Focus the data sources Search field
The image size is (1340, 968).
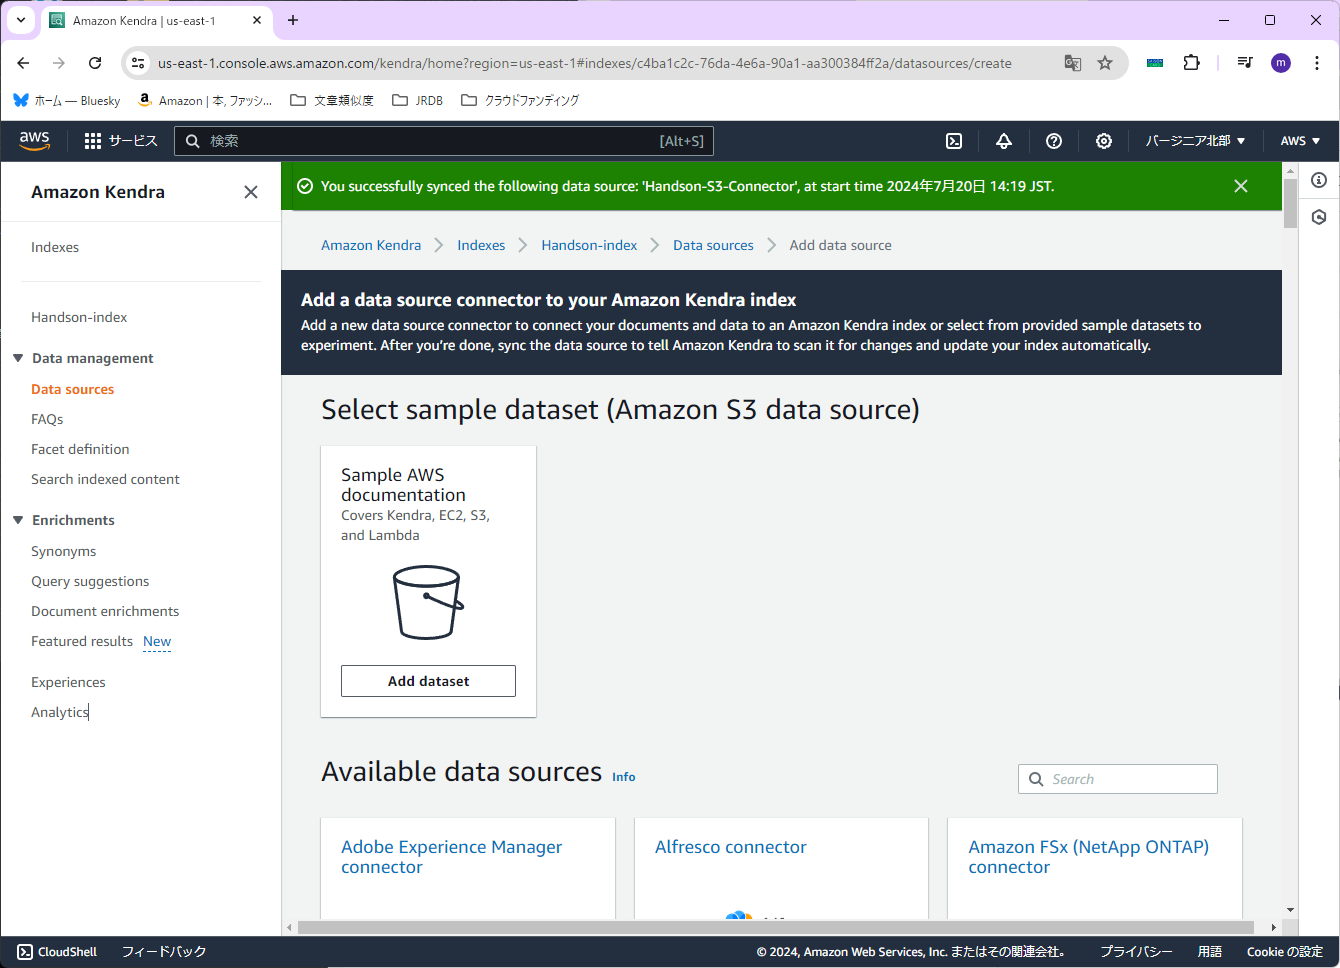click(x=1118, y=779)
